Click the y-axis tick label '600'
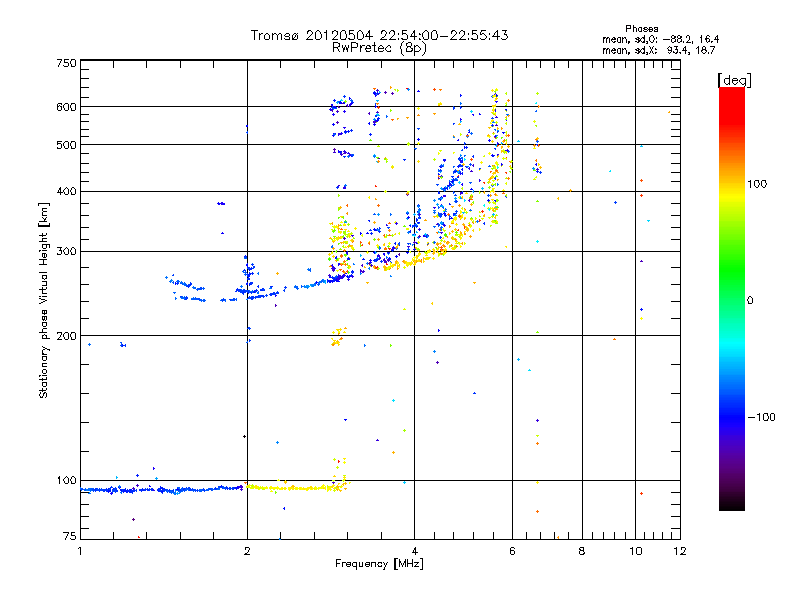The width and height of the screenshot is (800, 600). (x=66, y=107)
